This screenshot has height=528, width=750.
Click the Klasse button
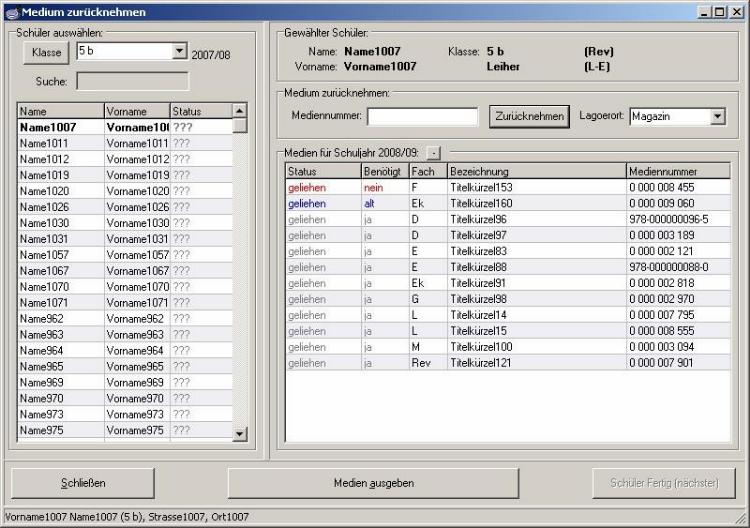[46, 52]
